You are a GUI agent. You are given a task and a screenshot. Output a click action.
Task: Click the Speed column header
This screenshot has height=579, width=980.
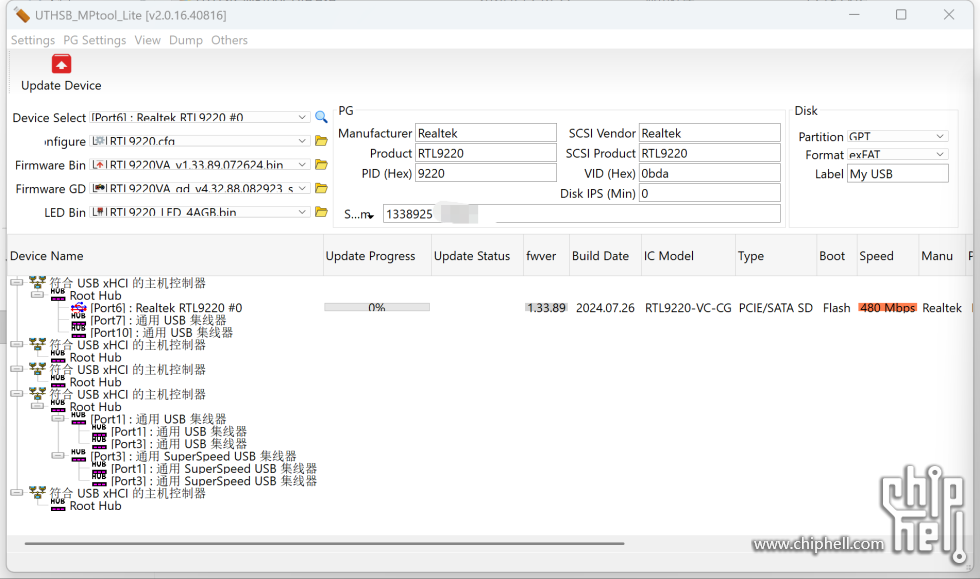click(888, 256)
